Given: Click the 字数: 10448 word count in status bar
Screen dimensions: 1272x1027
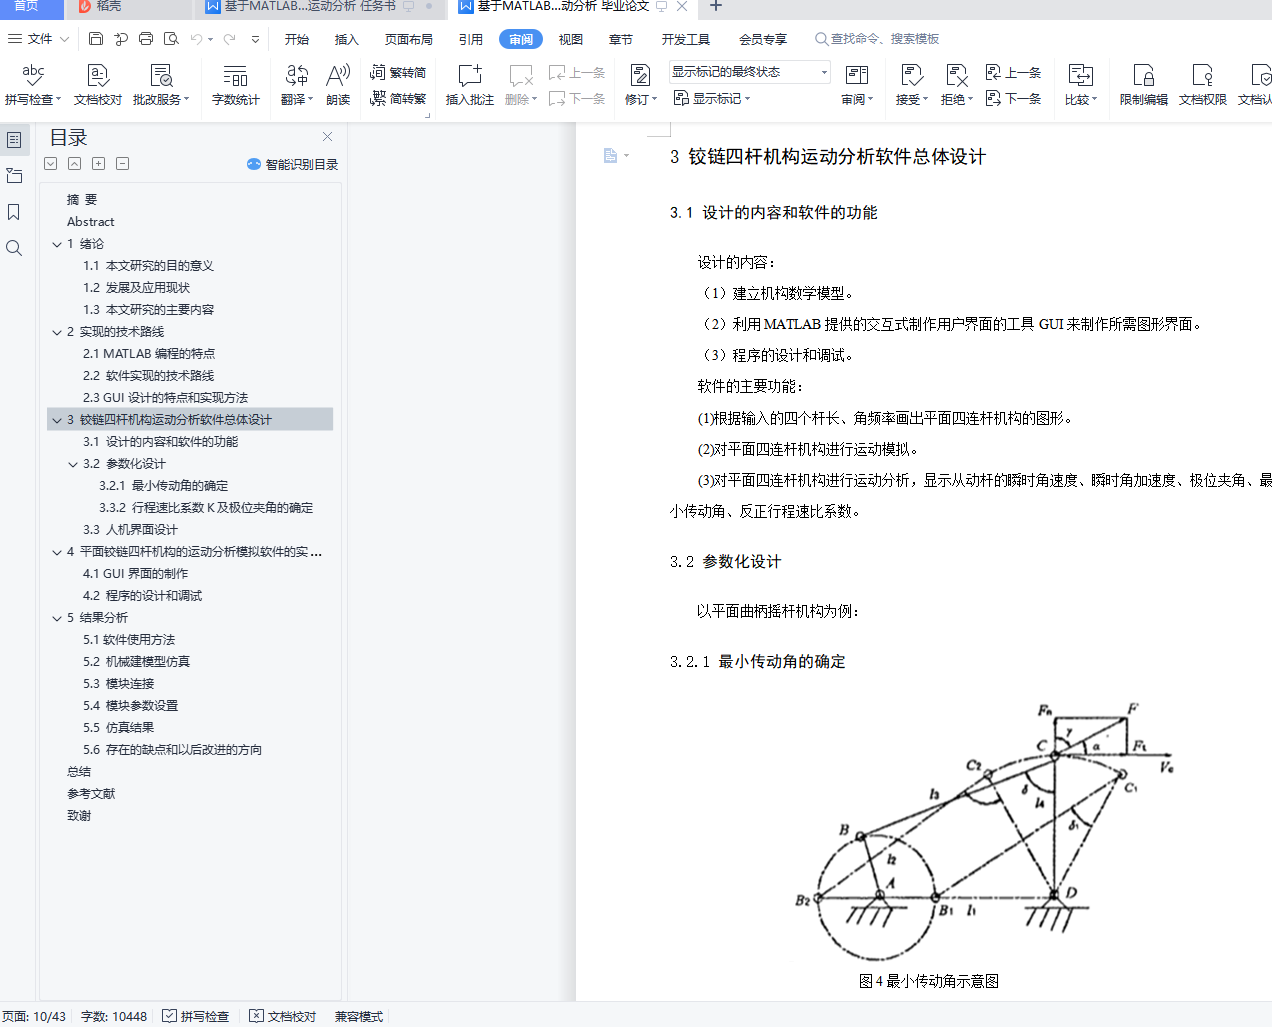Looking at the screenshot, I should 114,1016.
